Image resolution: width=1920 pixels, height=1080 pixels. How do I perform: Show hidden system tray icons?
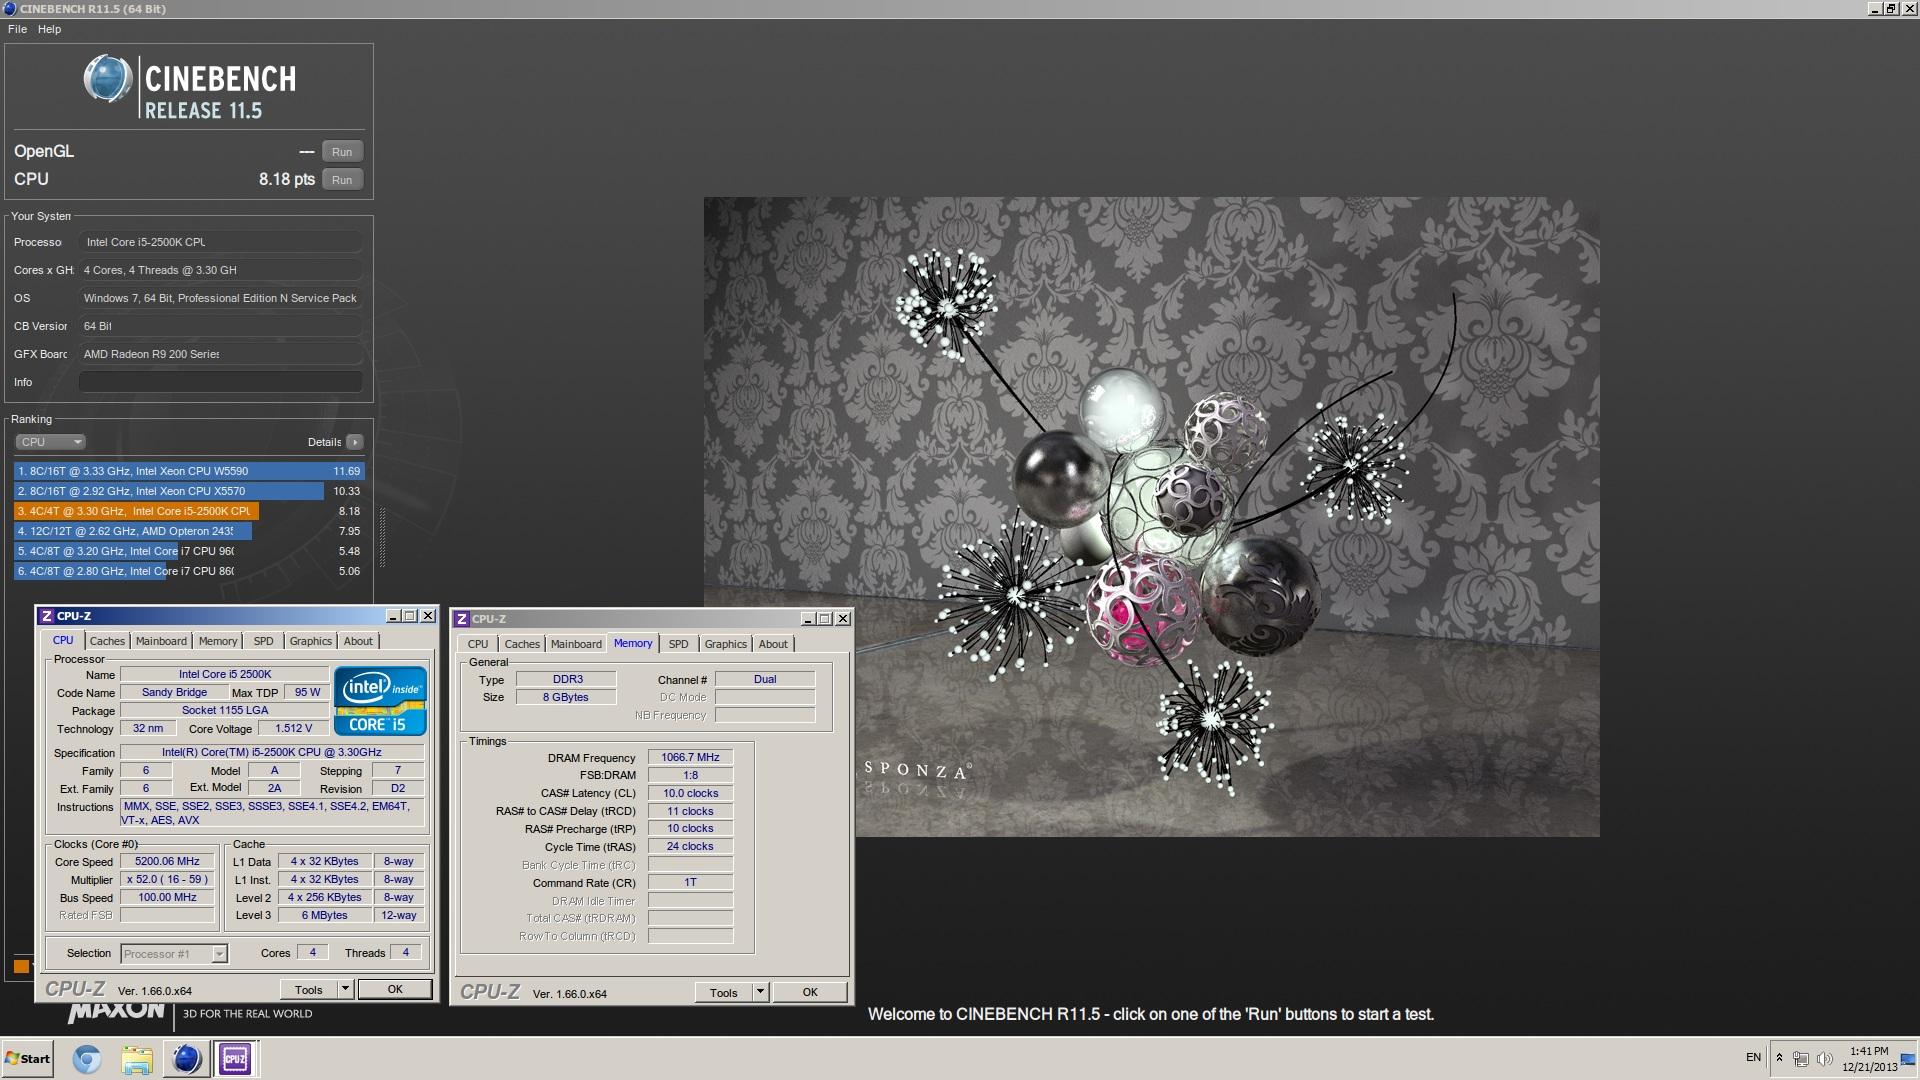point(1779,1058)
